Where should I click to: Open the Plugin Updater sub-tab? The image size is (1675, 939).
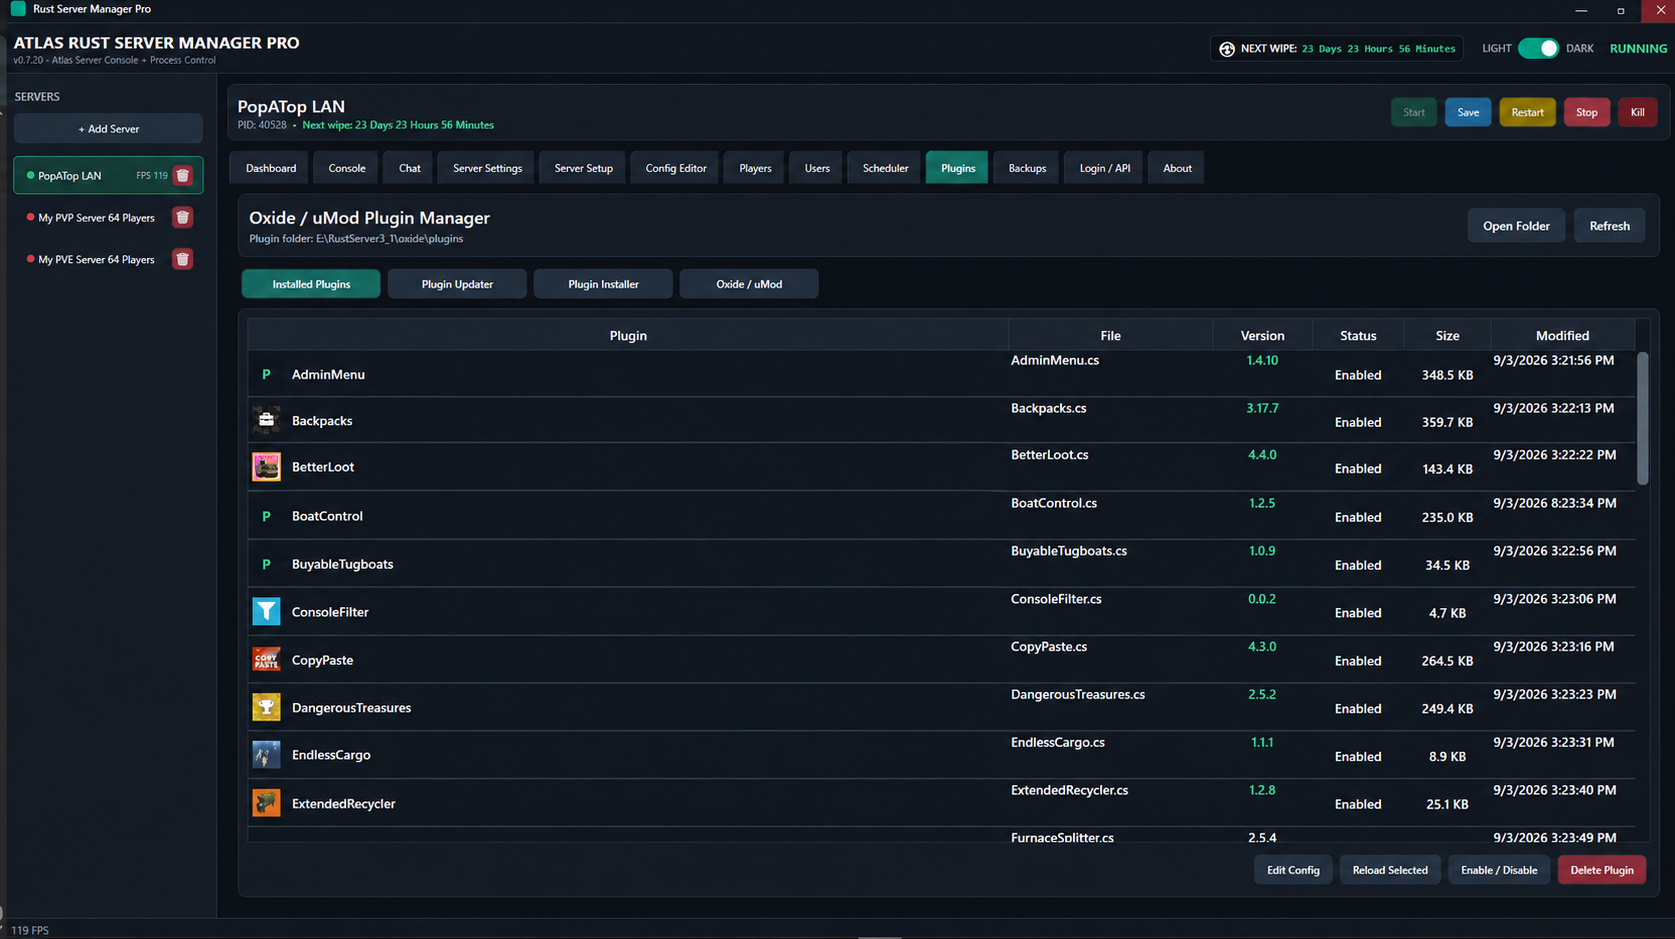[x=457, y=284]
